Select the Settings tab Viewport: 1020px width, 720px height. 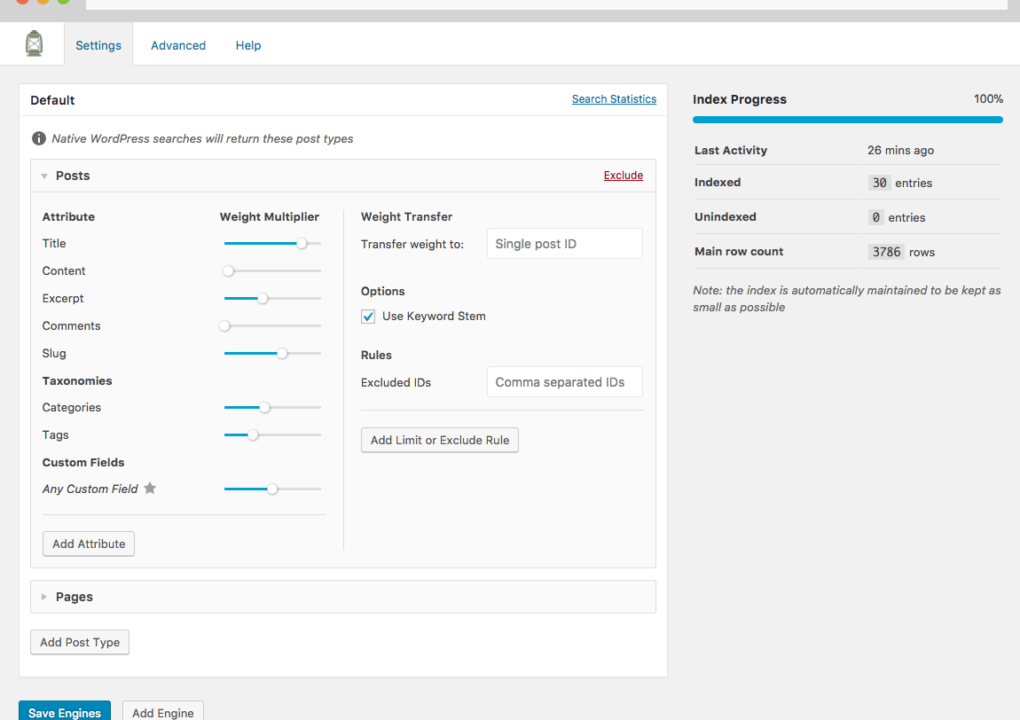[98, 45]
